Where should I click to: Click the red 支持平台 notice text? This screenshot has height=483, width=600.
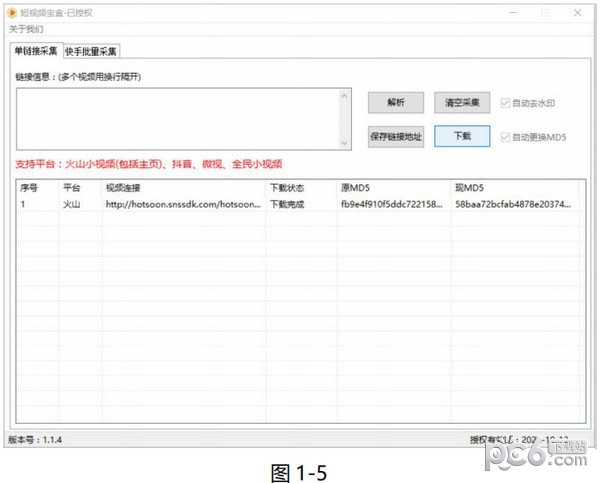149,164
